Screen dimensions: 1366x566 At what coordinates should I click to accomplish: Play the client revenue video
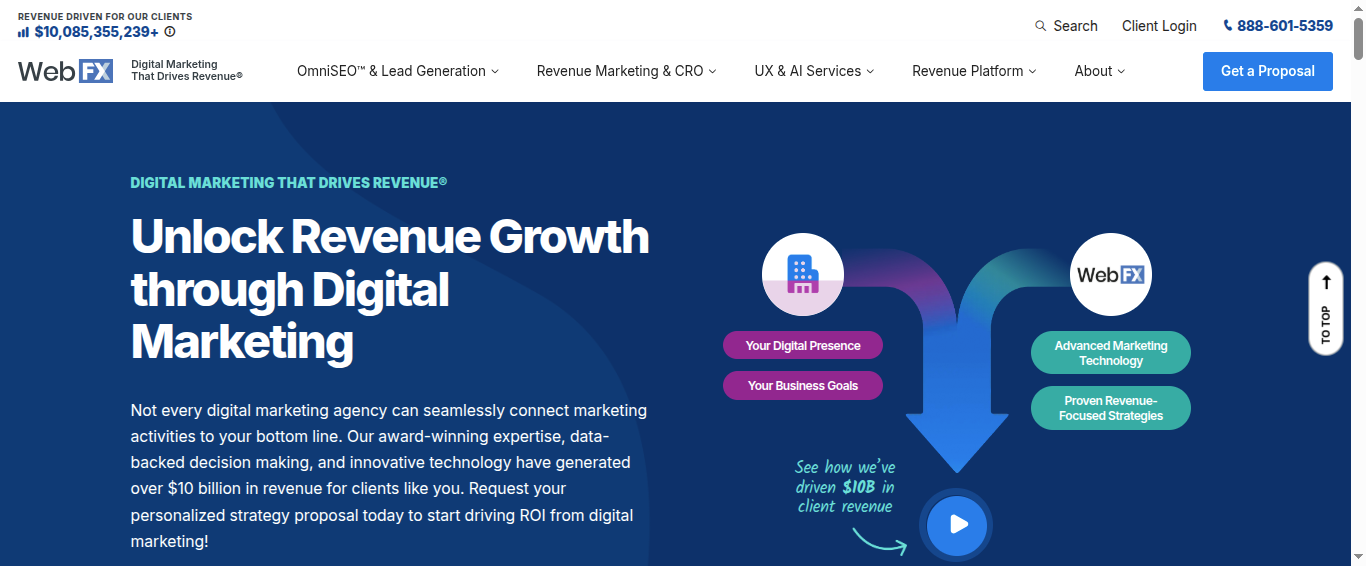(x=957, y=524)
